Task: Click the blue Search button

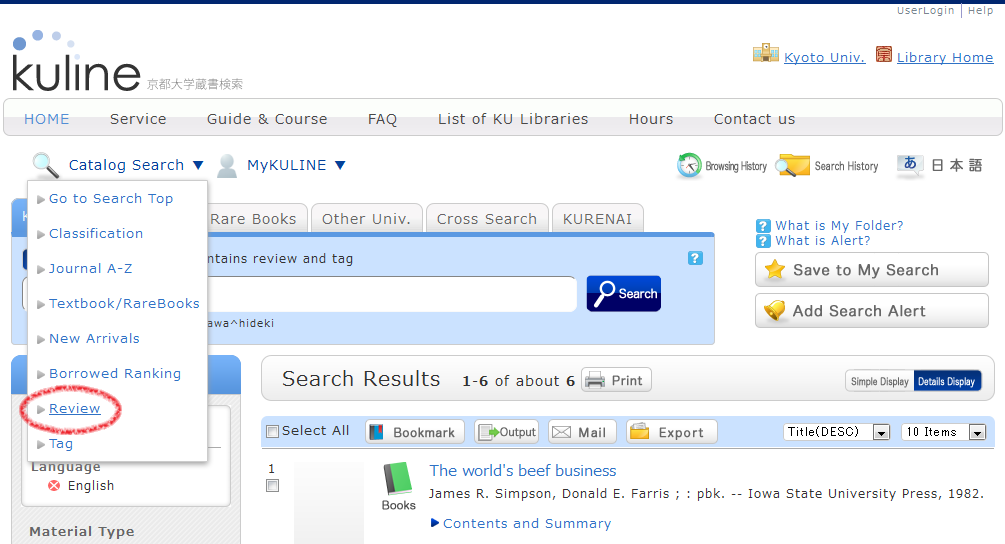Action: (624, 293)
